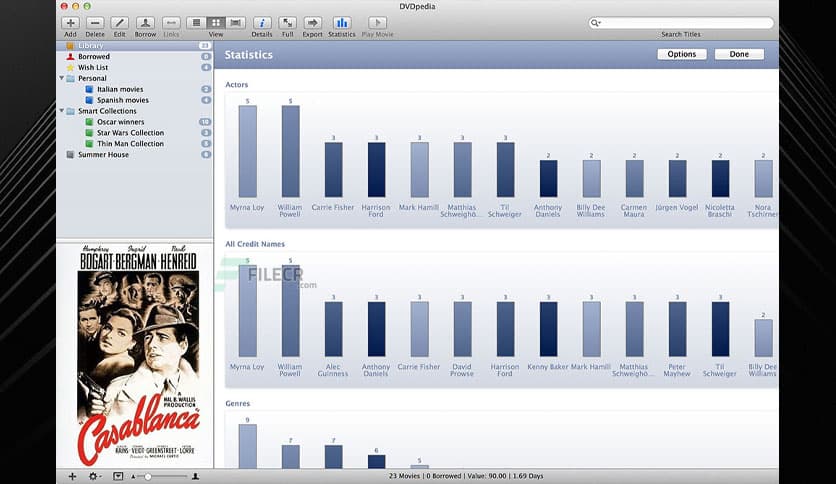
Task: Select the Borrowed collection
Action: coord(134,57)
